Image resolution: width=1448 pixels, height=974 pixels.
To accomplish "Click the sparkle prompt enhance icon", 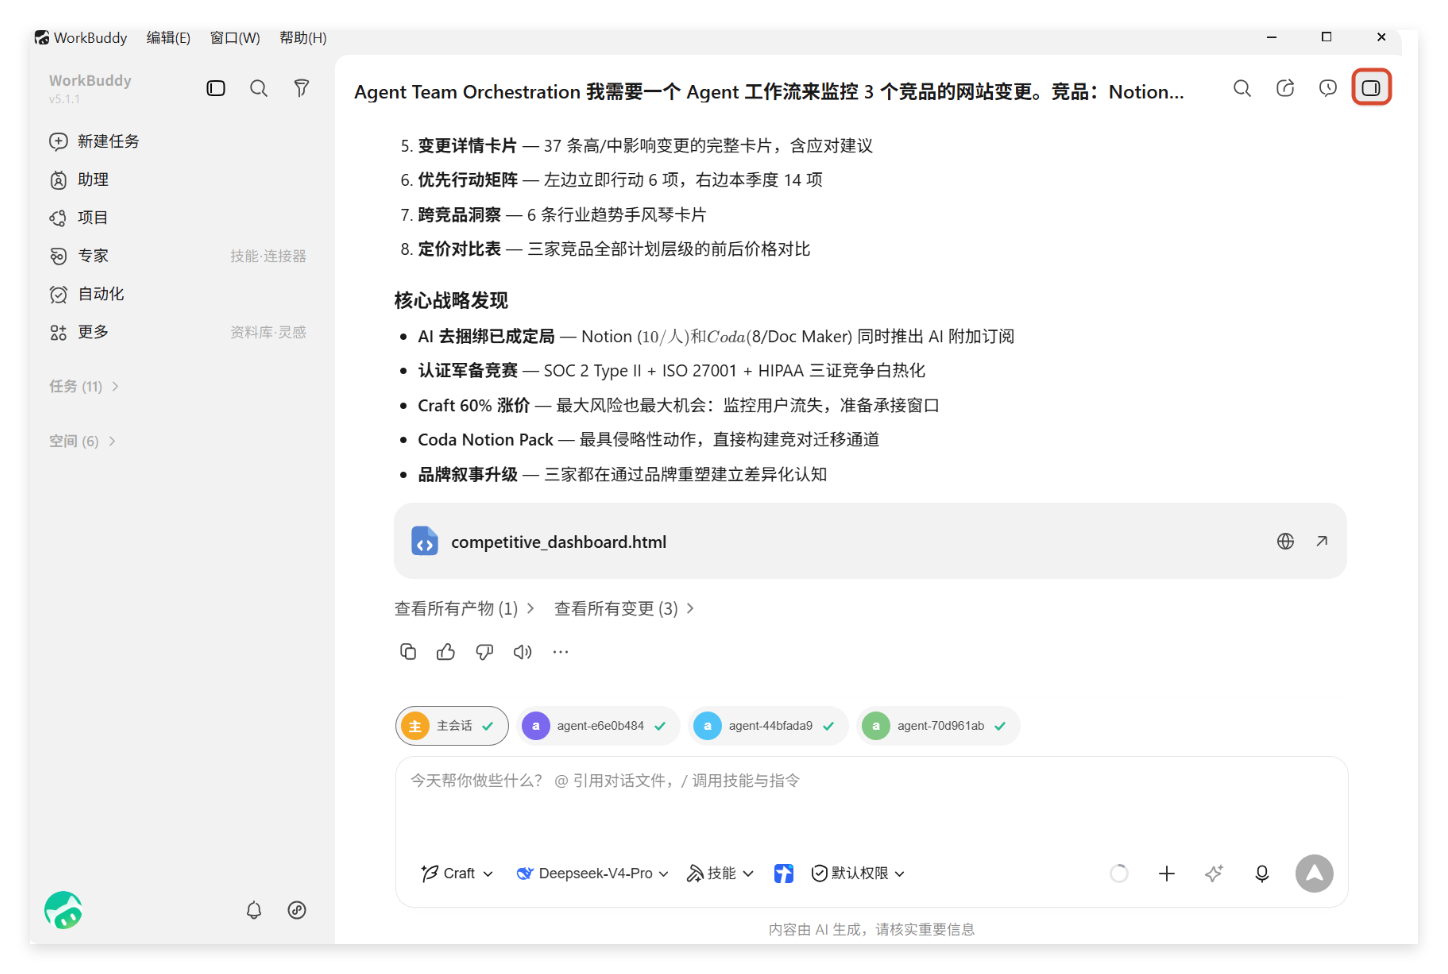I will pos(1214,874).
